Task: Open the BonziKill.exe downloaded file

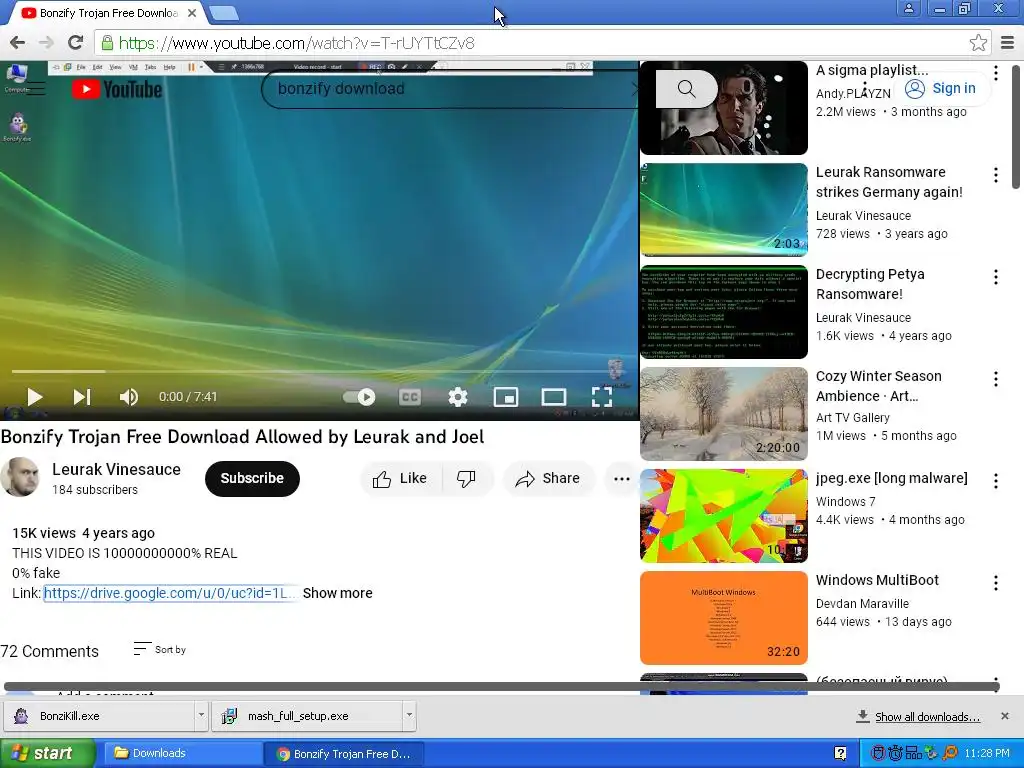Action: 100,716
